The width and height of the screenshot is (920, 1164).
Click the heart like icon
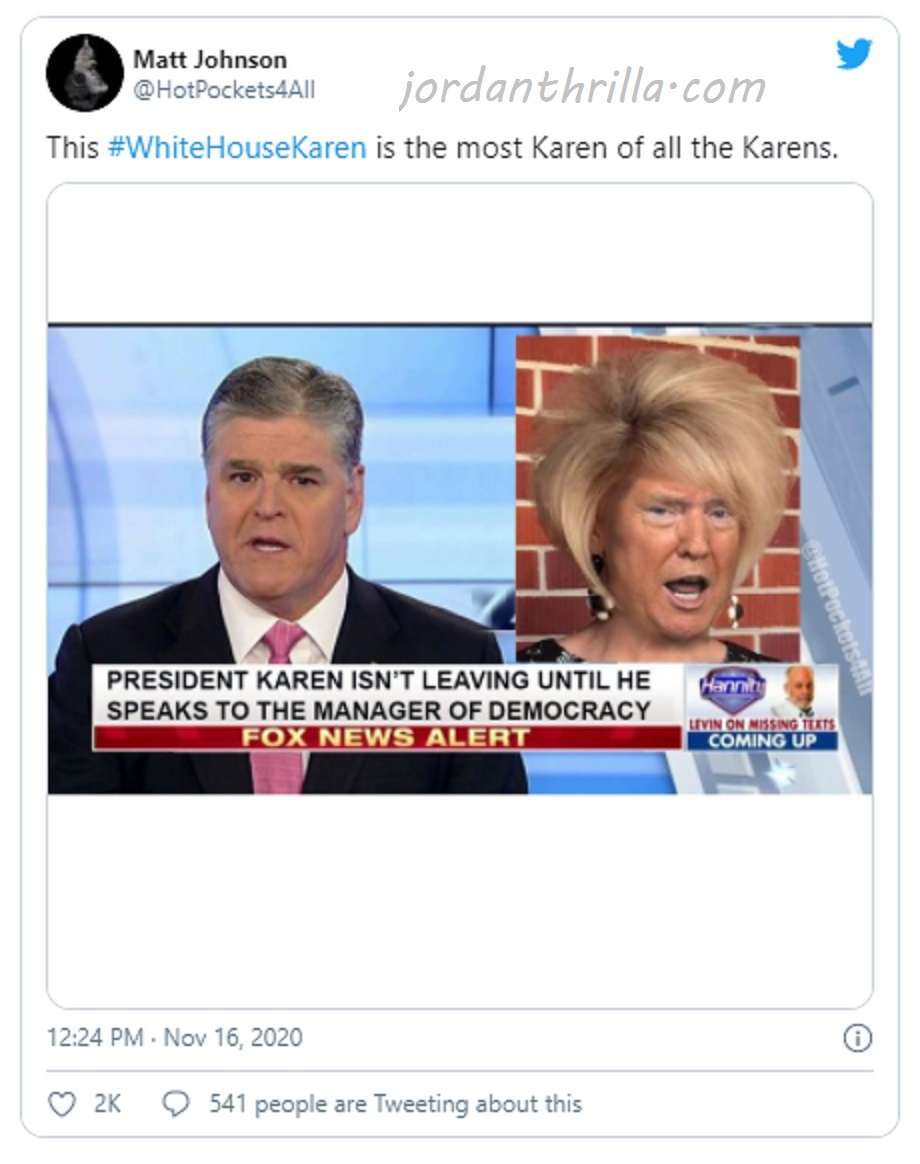click(62, 1104)
